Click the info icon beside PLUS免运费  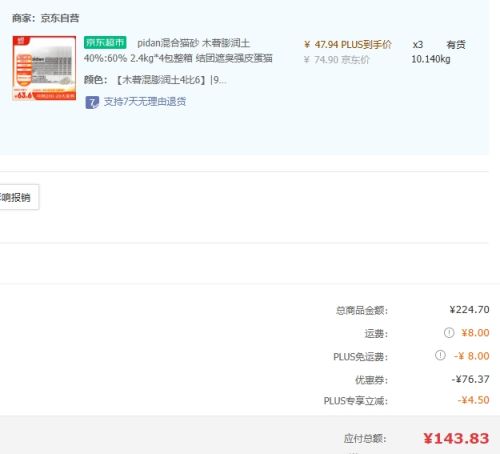(x=440, y=355)
